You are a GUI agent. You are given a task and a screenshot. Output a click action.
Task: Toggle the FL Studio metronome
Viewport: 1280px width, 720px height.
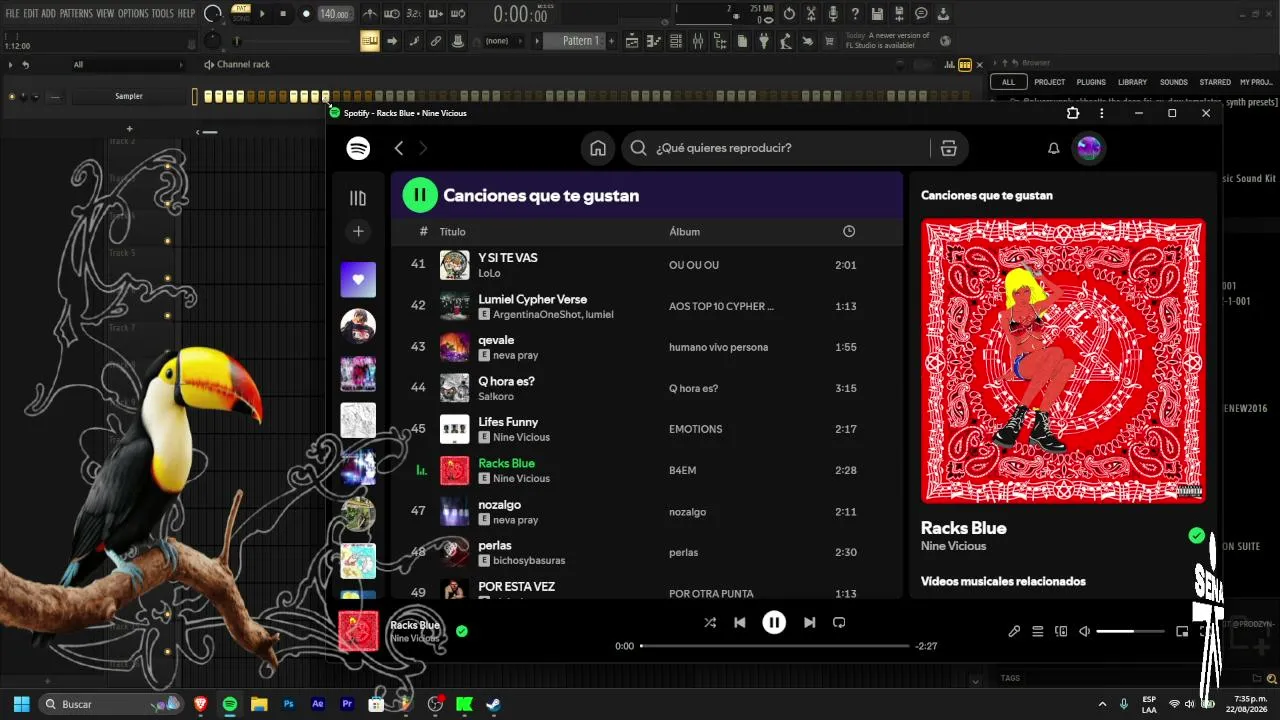pos(370,14)
